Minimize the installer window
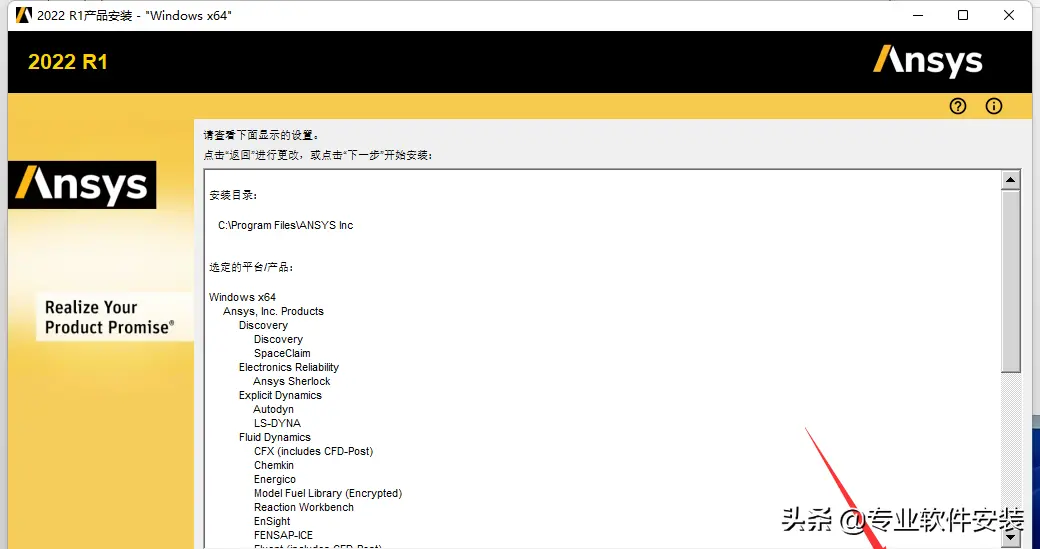1040x549 pixels. (x=917, y=15)
